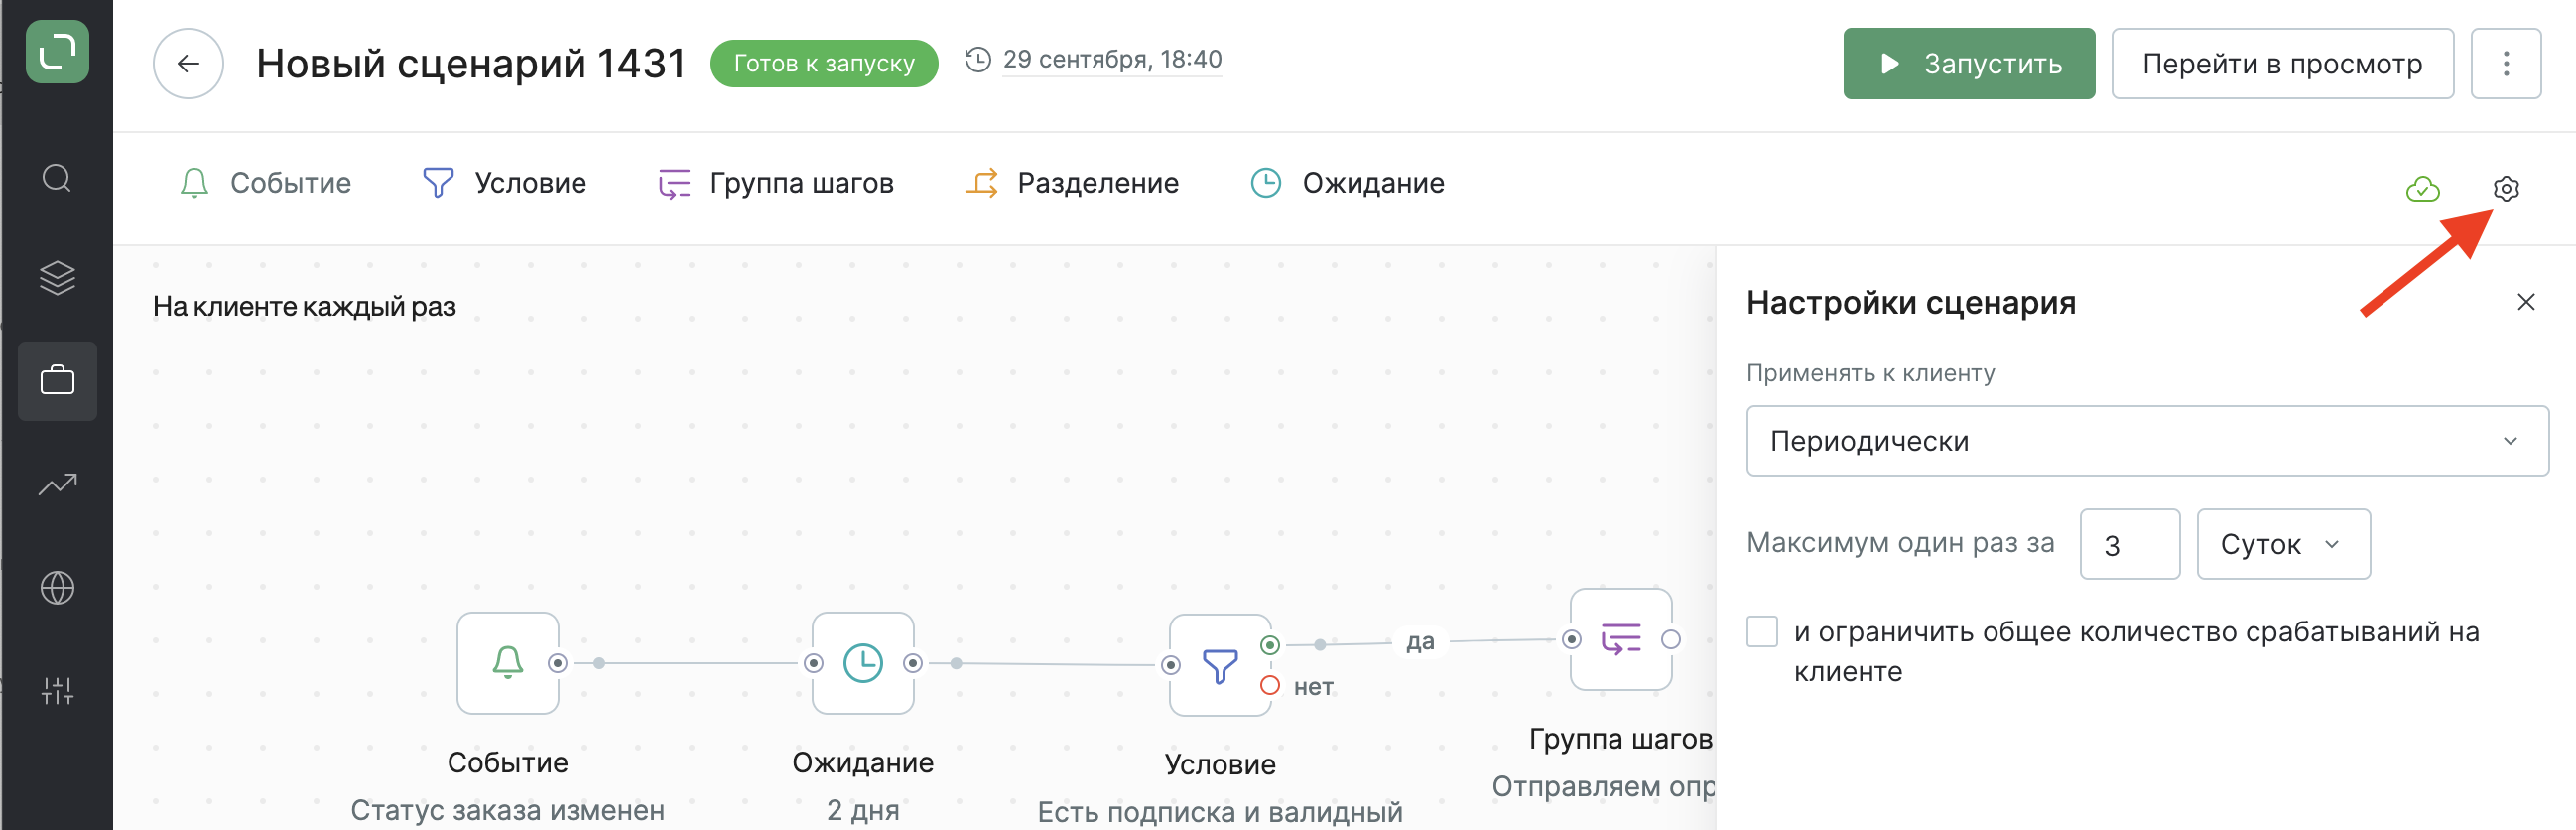Click the Готов к запуску status badge

click(x=824, y=63)
